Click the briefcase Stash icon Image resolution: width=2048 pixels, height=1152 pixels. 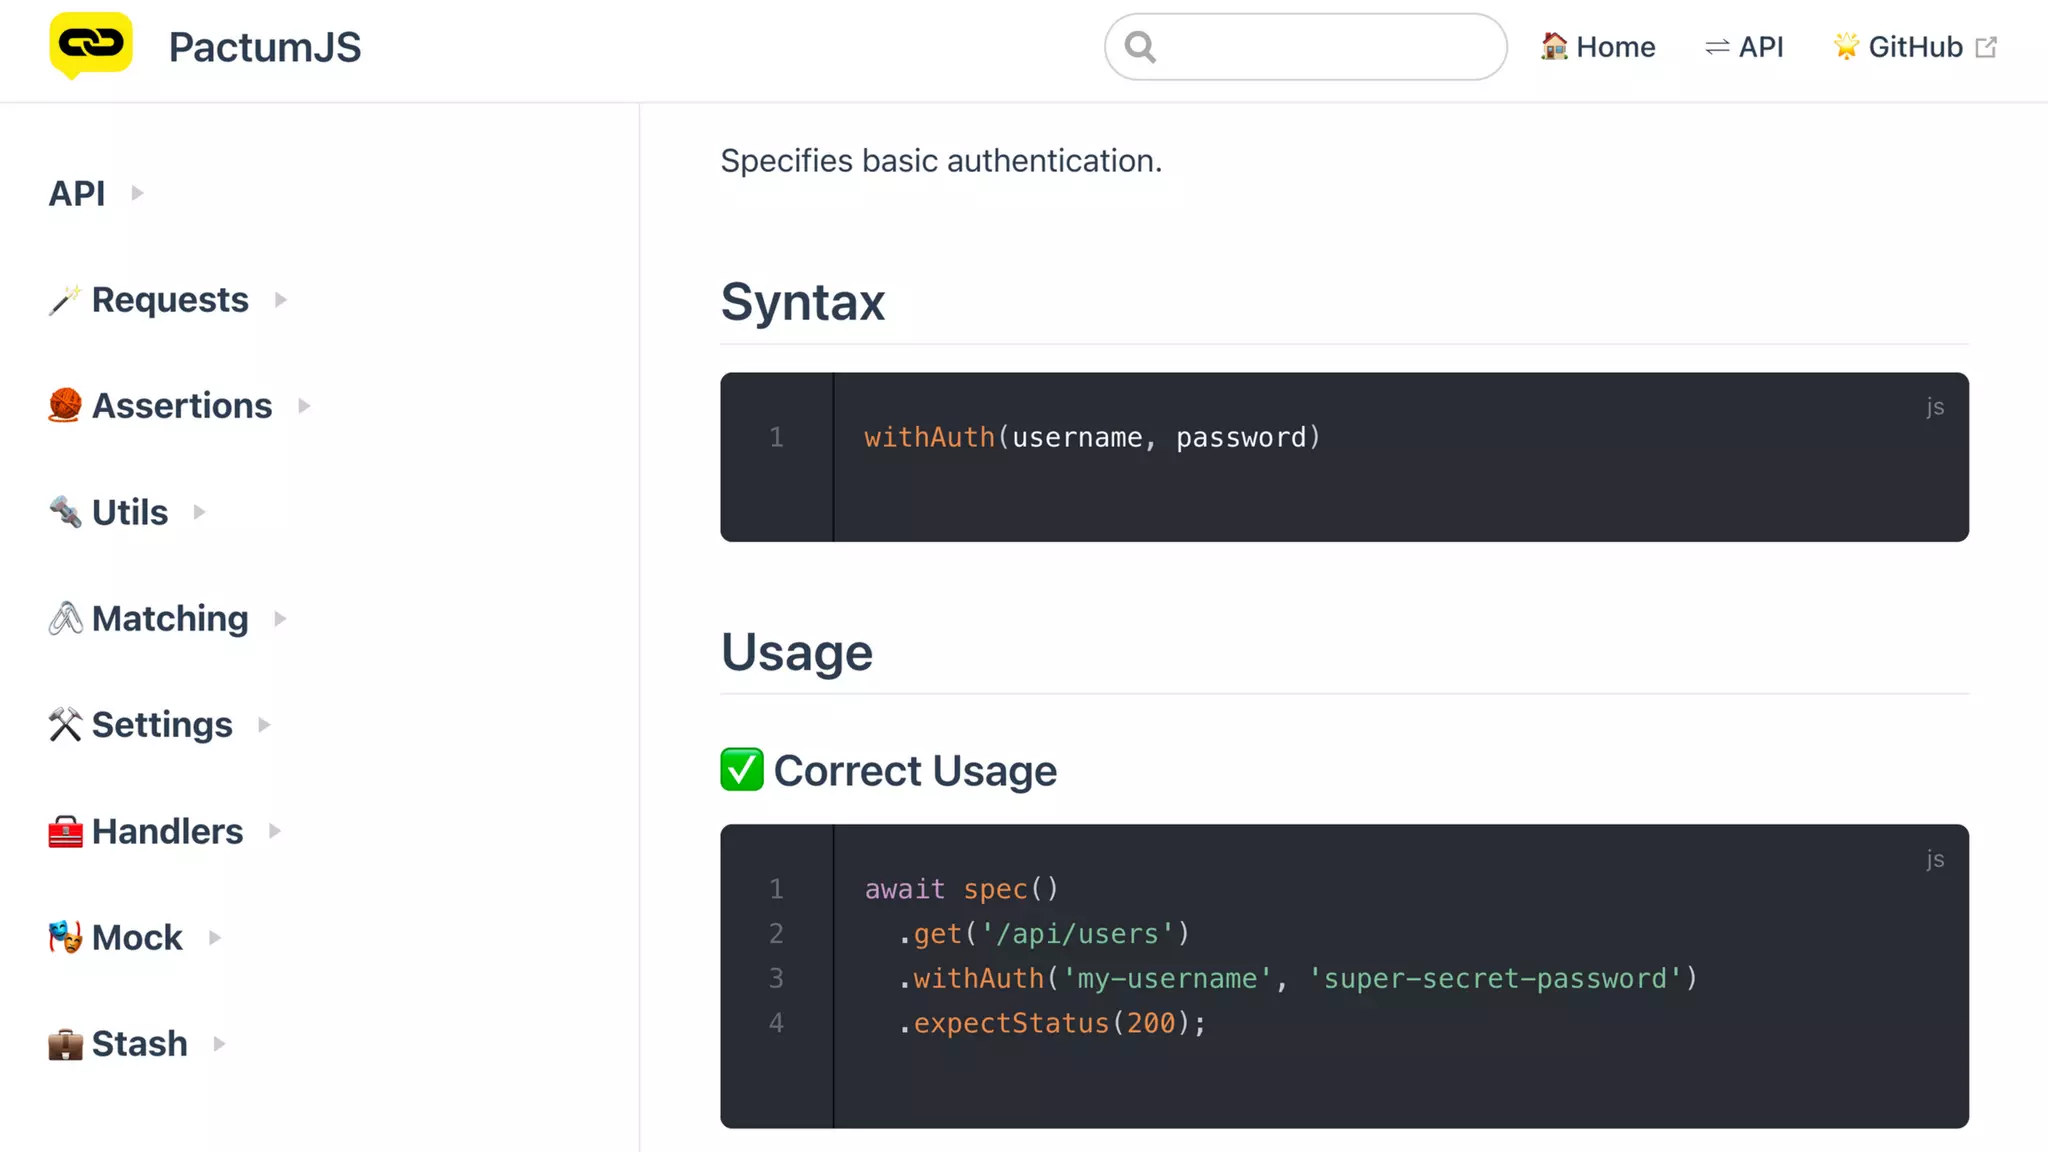click(x=65, y=1044)
